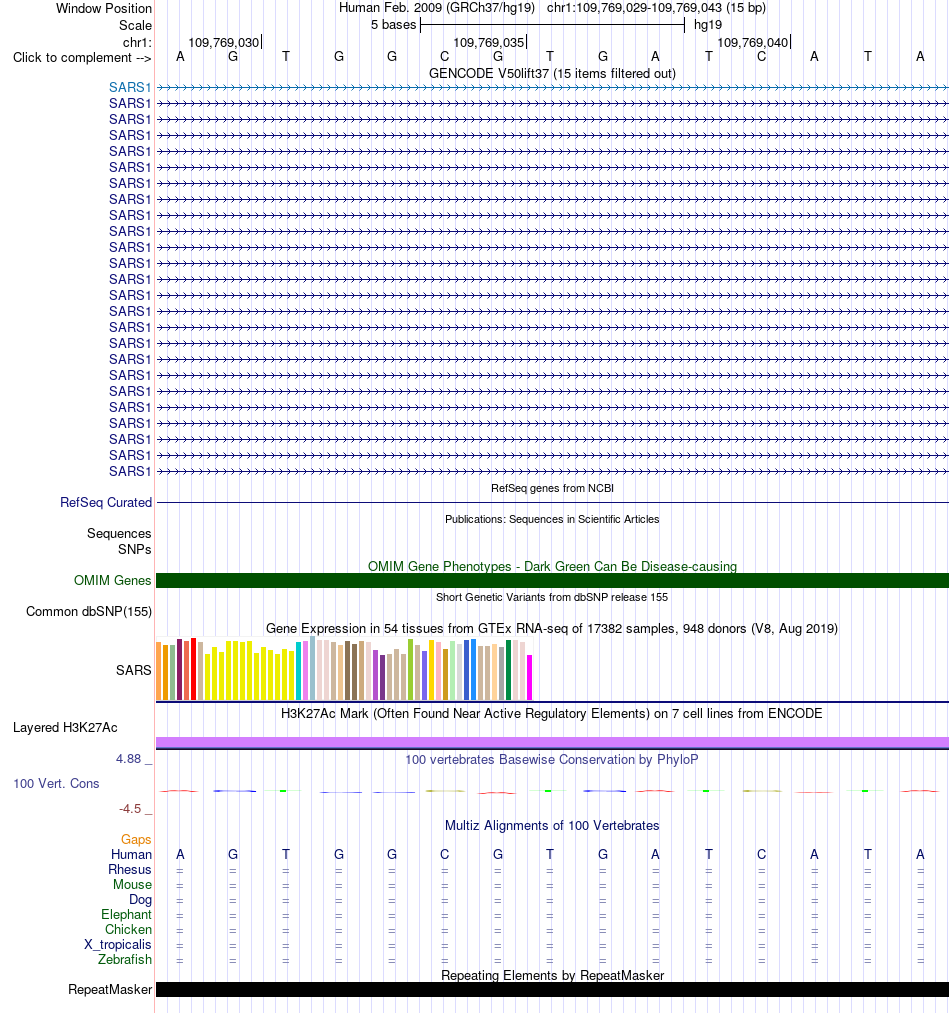Click the dark green OMIM Genes bar
Screen dimensions: 950x1013
[553, 580]
